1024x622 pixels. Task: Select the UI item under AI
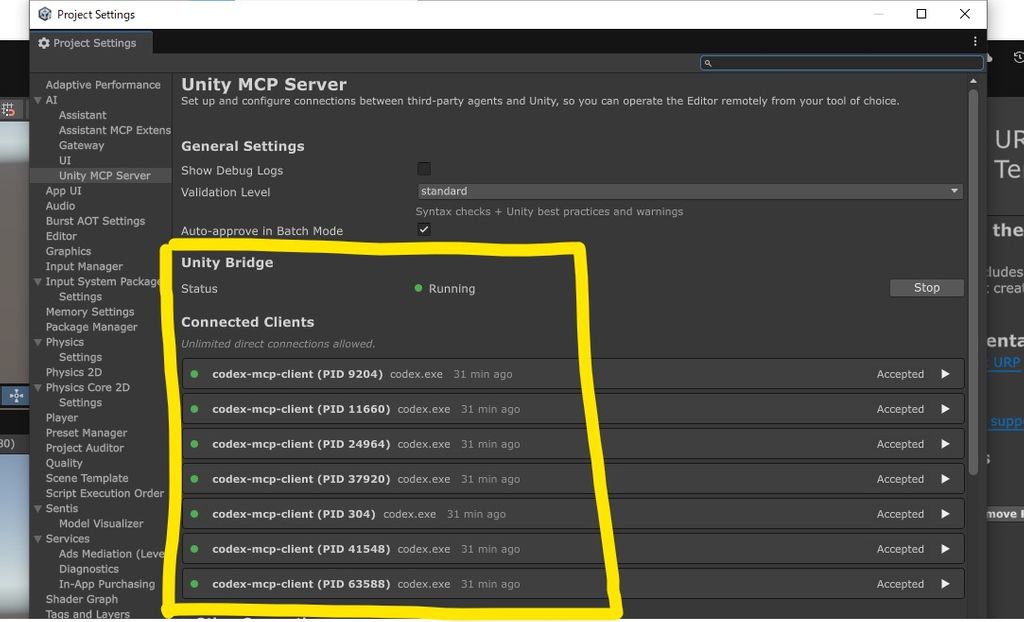65,160
